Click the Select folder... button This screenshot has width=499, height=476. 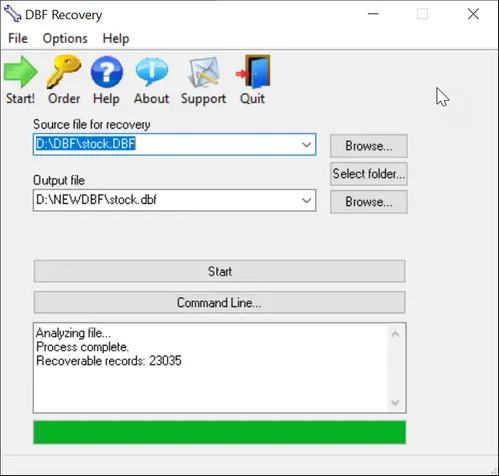[x=369, y=174]
